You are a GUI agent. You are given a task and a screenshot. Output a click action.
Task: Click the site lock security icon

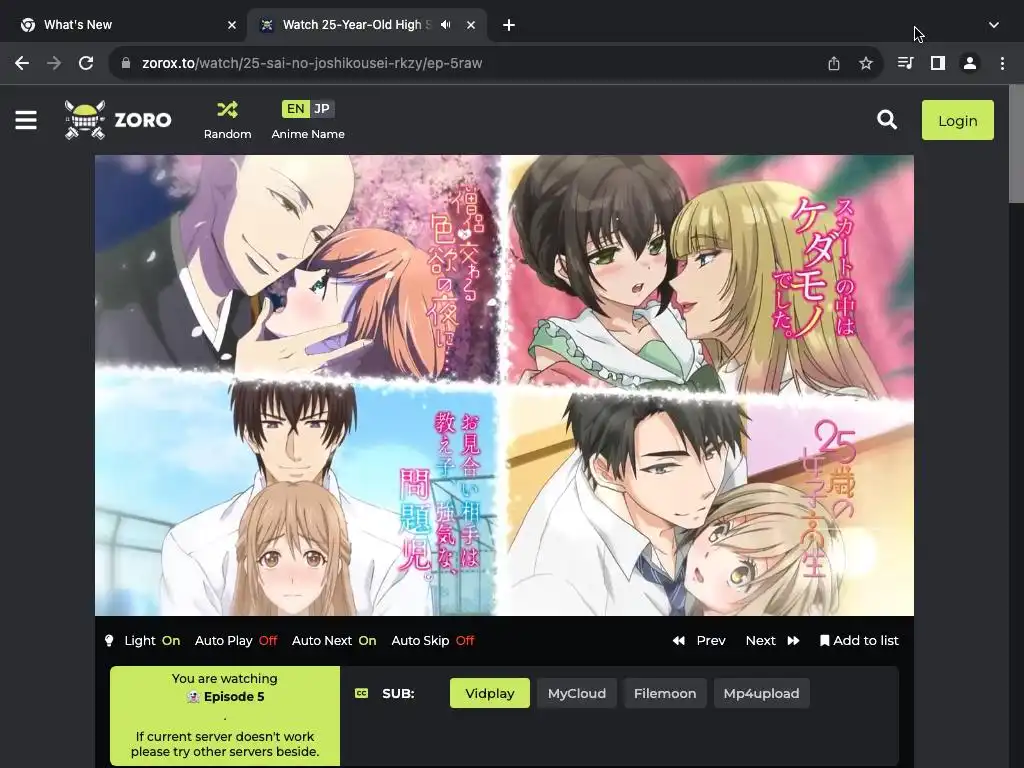click(x=126, y=63)
